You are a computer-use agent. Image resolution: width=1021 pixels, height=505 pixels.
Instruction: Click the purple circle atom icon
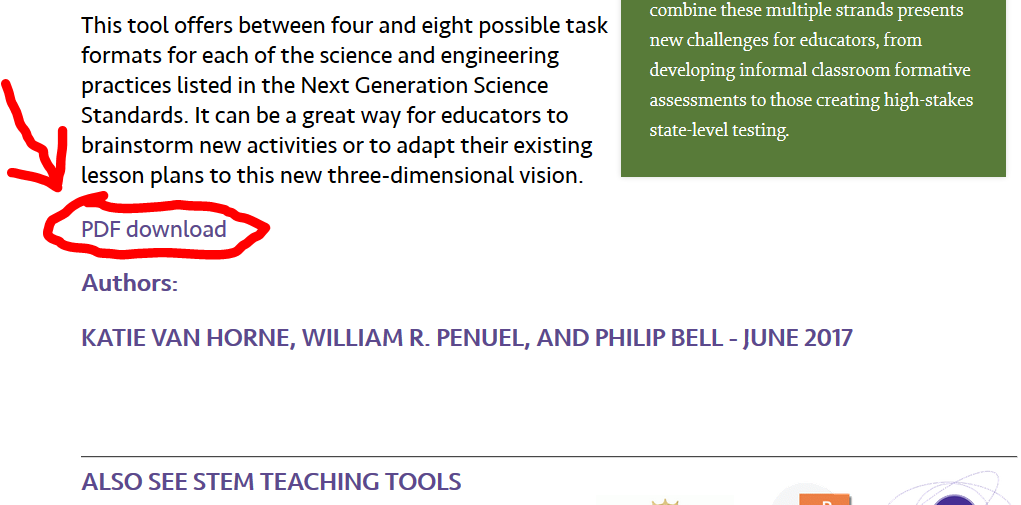click(954, 500)
